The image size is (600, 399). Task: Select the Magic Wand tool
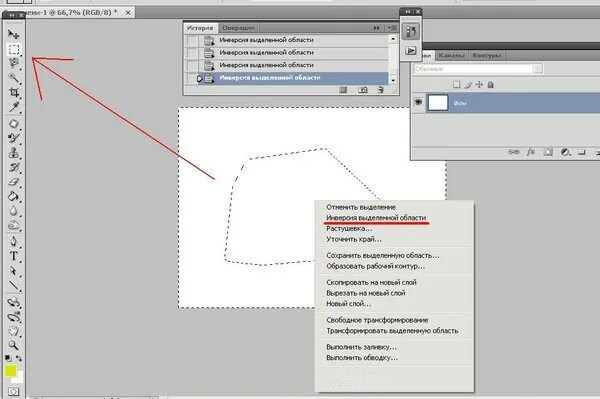tap(14, 78)
